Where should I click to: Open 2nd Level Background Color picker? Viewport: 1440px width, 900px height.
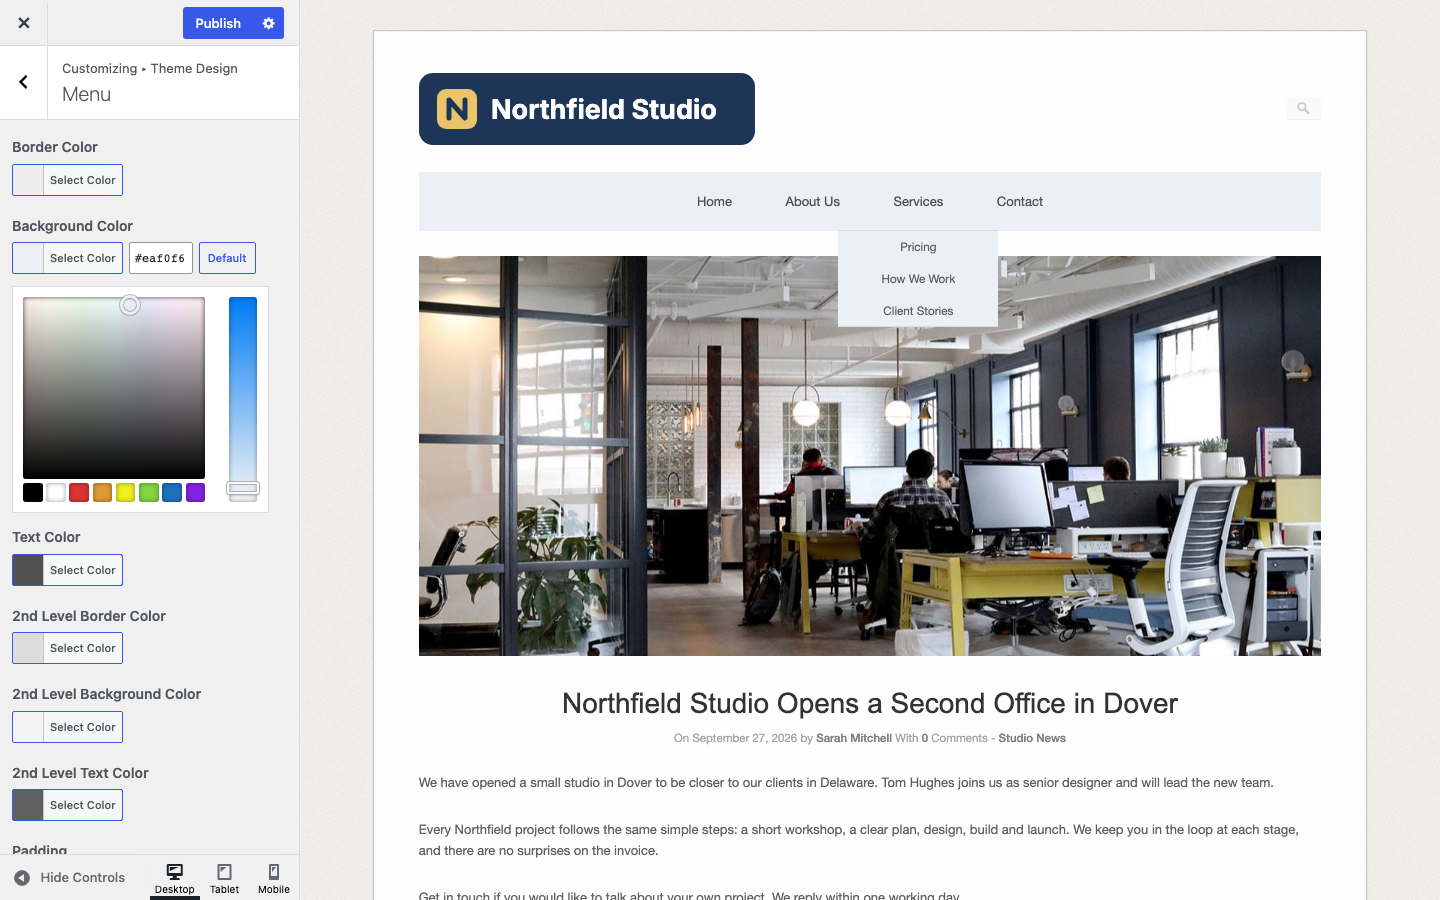click(67, 727)
